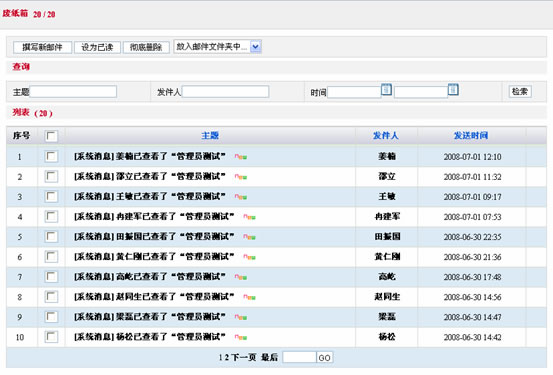
Task: Go to 下一页 next page
Action: click(244, 357)
